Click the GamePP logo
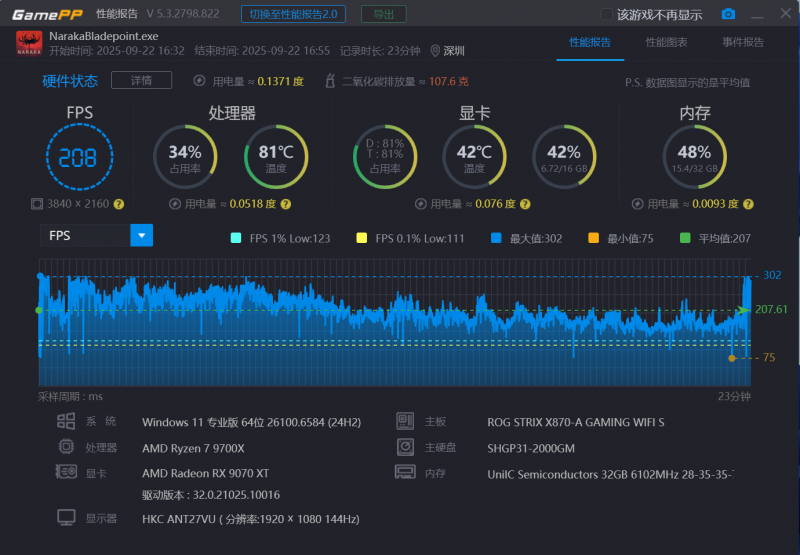Image resolution: width=800 pixels, height=555 pixels. [x=43, y=14]
